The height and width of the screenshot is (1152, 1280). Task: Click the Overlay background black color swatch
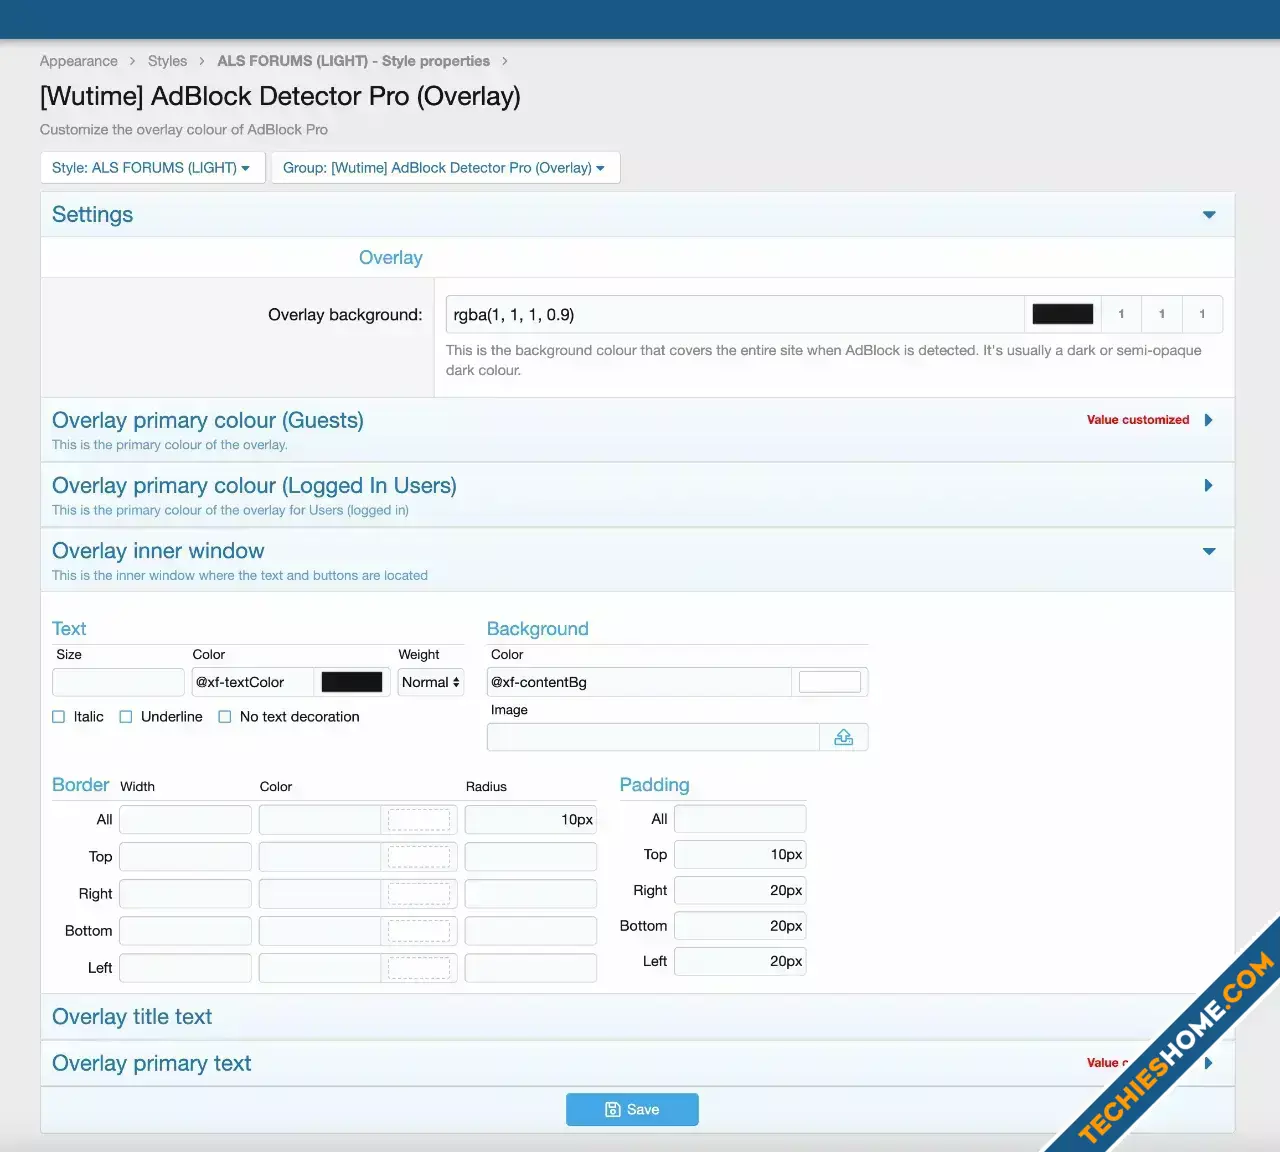click(x=1062, y=314)
